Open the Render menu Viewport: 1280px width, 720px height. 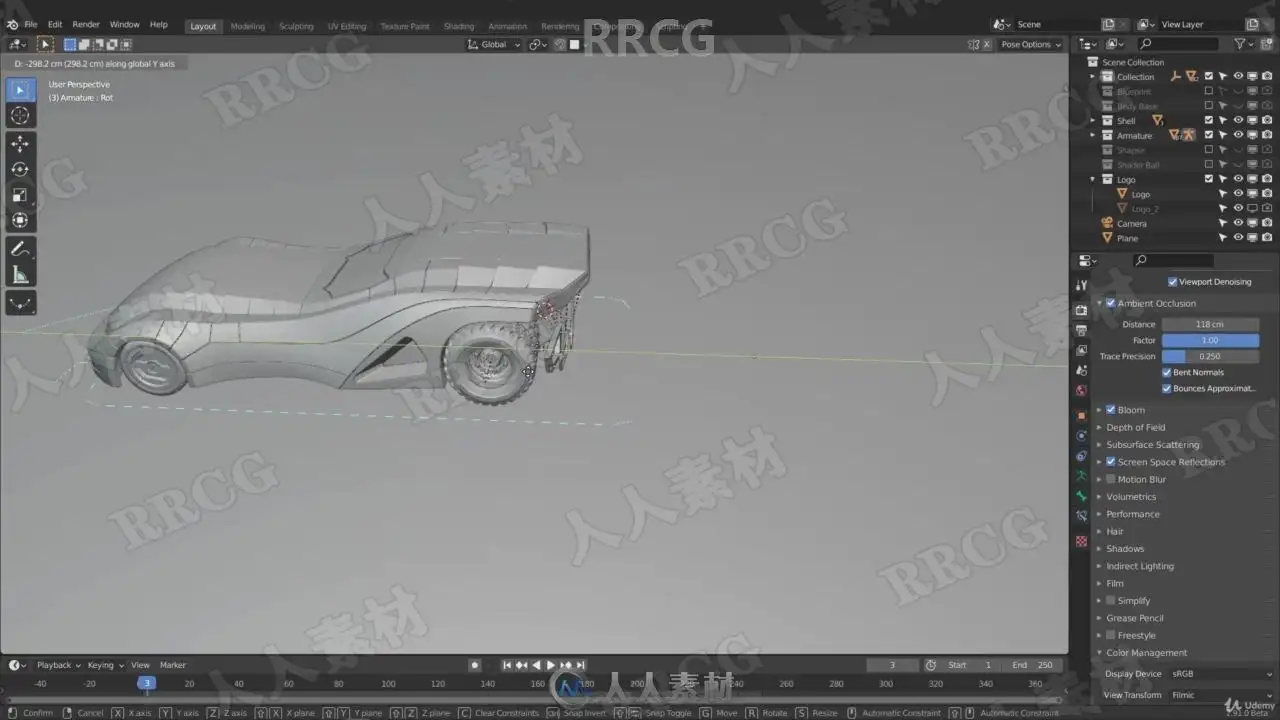pos(86,24)
